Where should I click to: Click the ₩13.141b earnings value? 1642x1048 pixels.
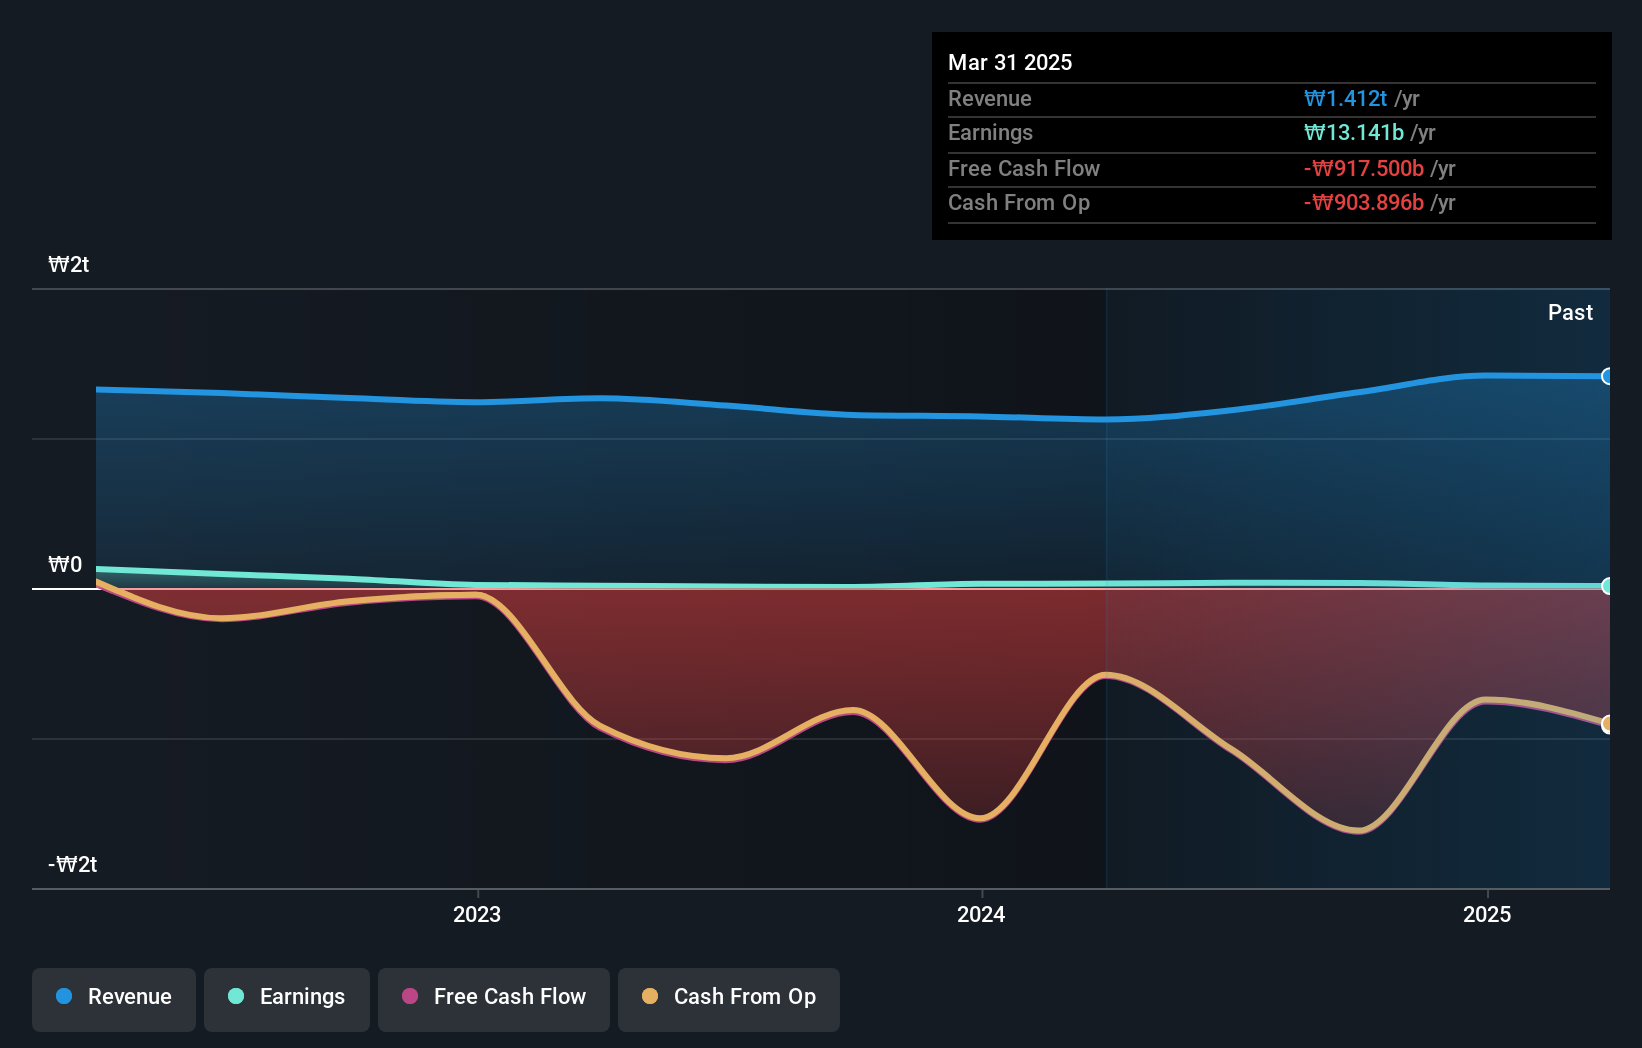[1354, 132]
